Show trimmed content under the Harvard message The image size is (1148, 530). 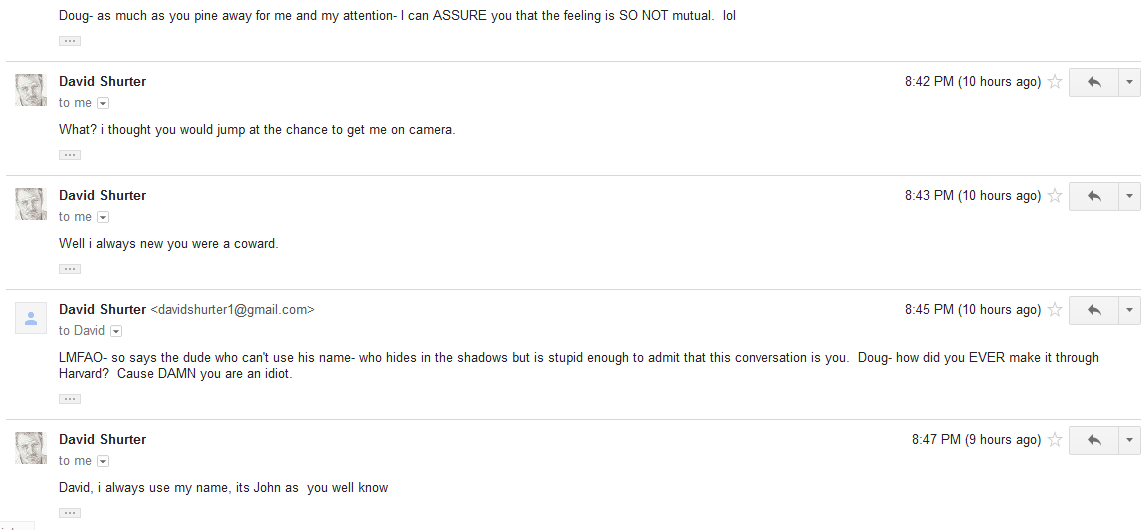click(x=70, y=399)
